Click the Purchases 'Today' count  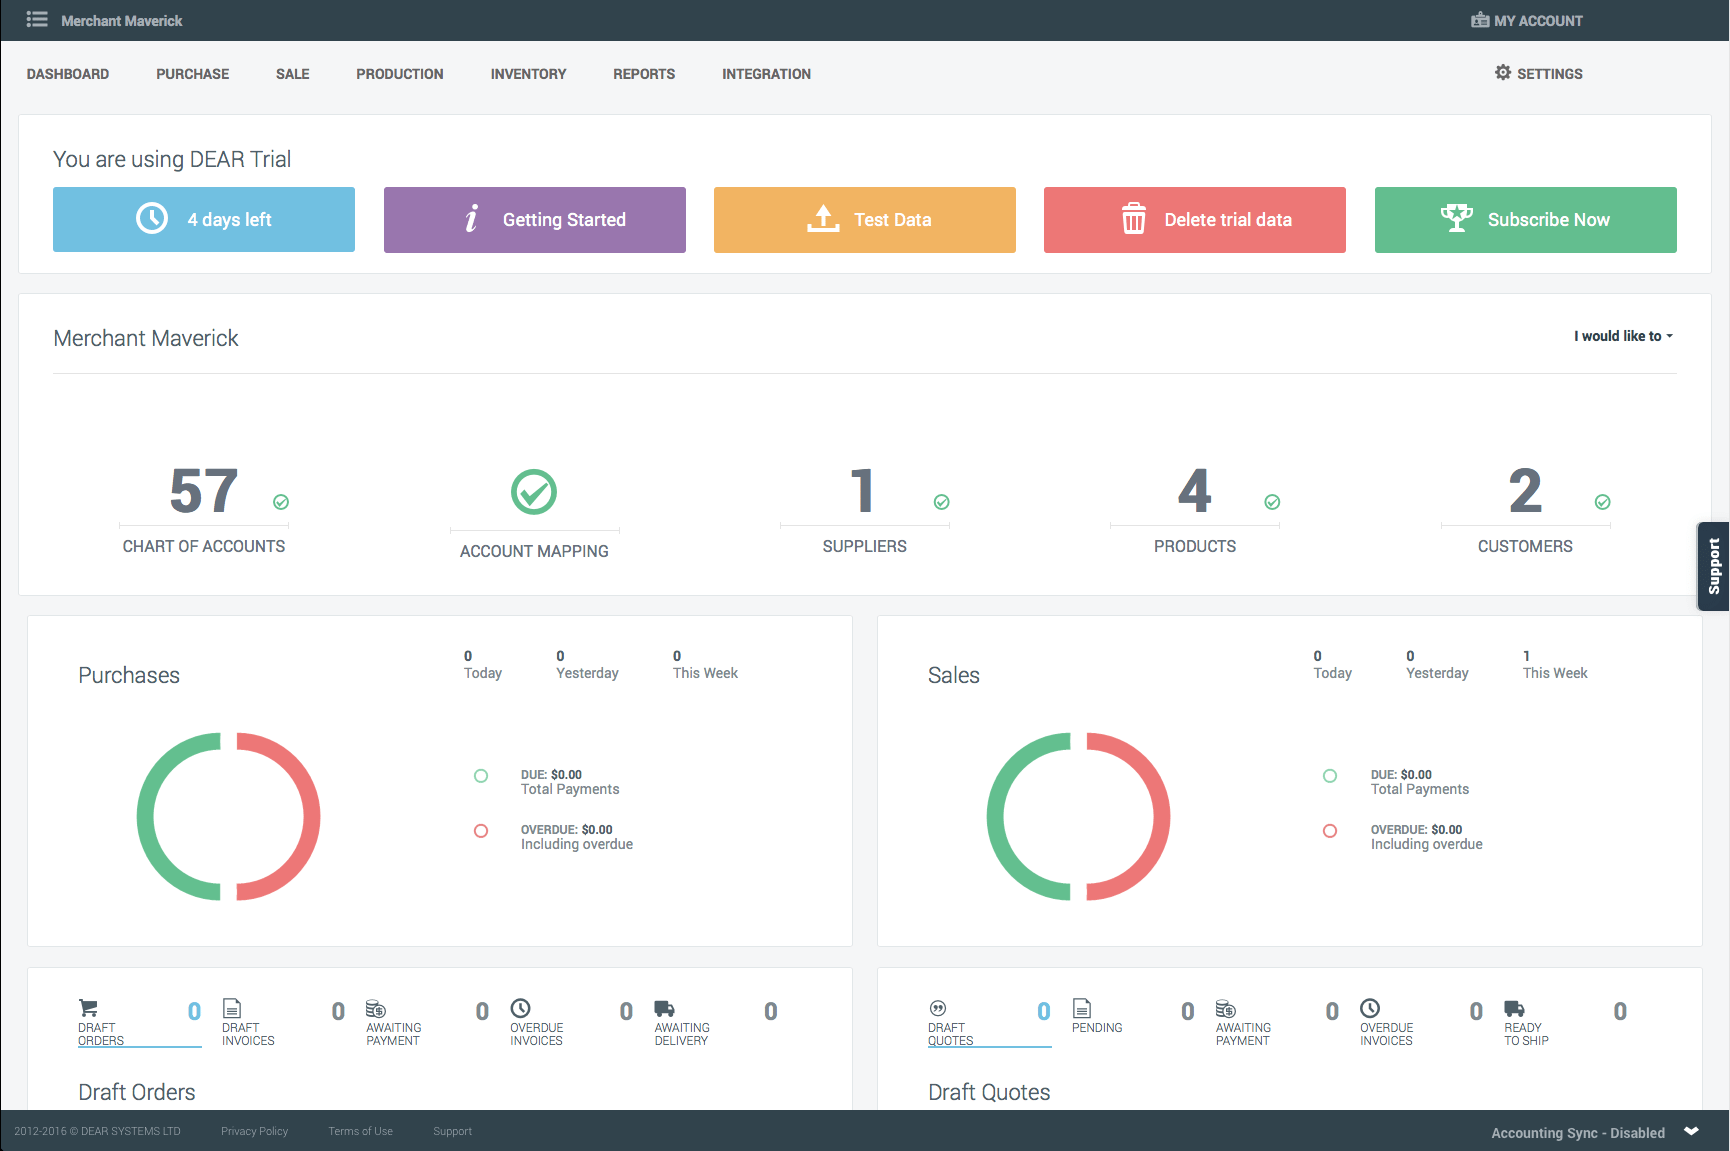(x=468, y=656)
